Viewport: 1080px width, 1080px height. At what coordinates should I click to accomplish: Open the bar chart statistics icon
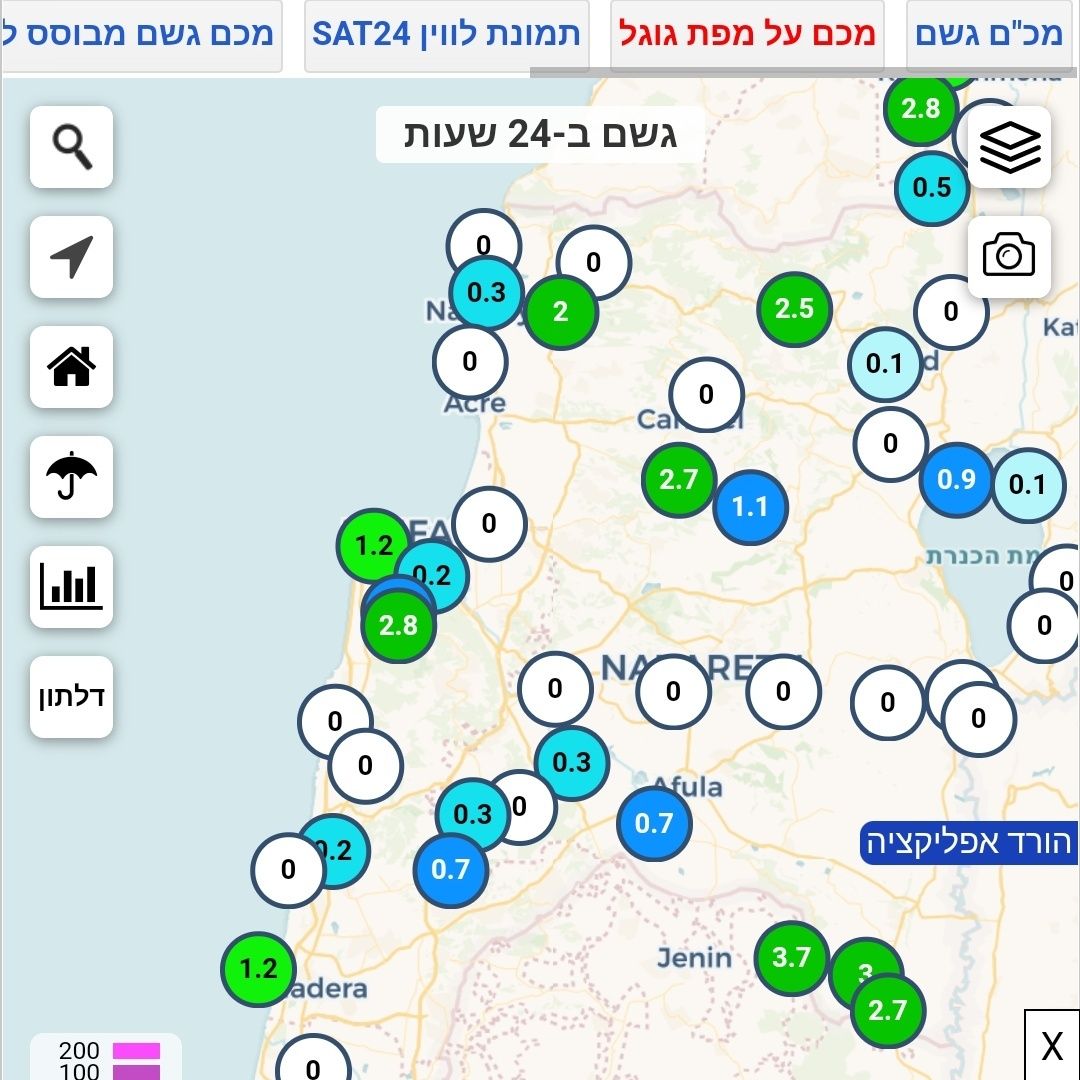pyautogui.click(x=71, y=586)
